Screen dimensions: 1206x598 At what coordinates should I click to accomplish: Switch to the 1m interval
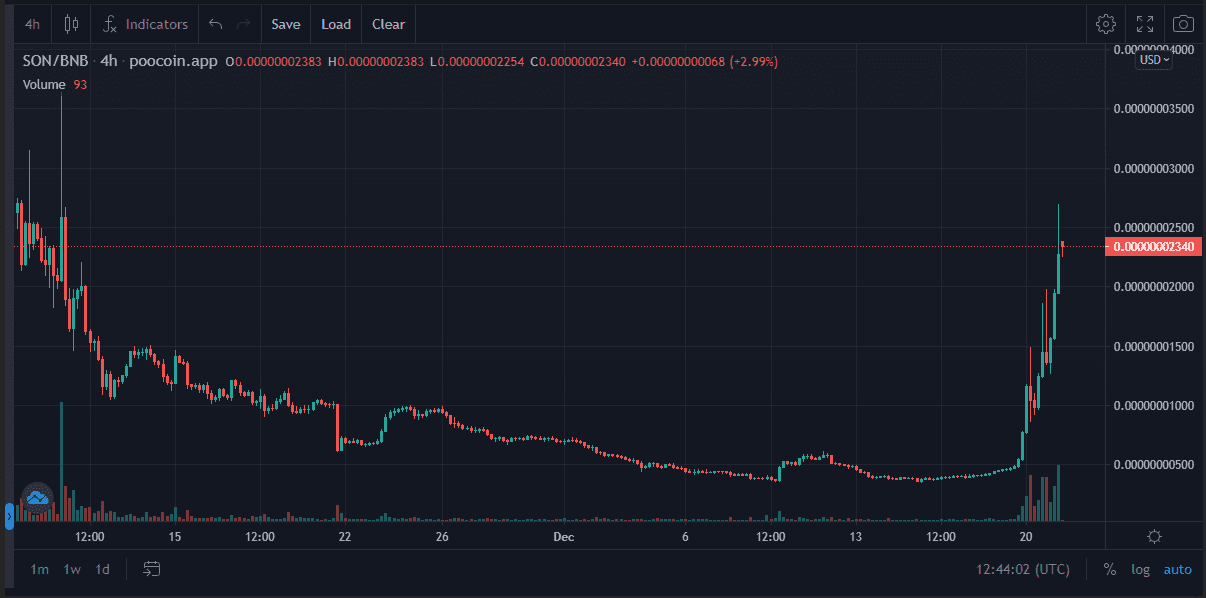[x=39, y=568]
